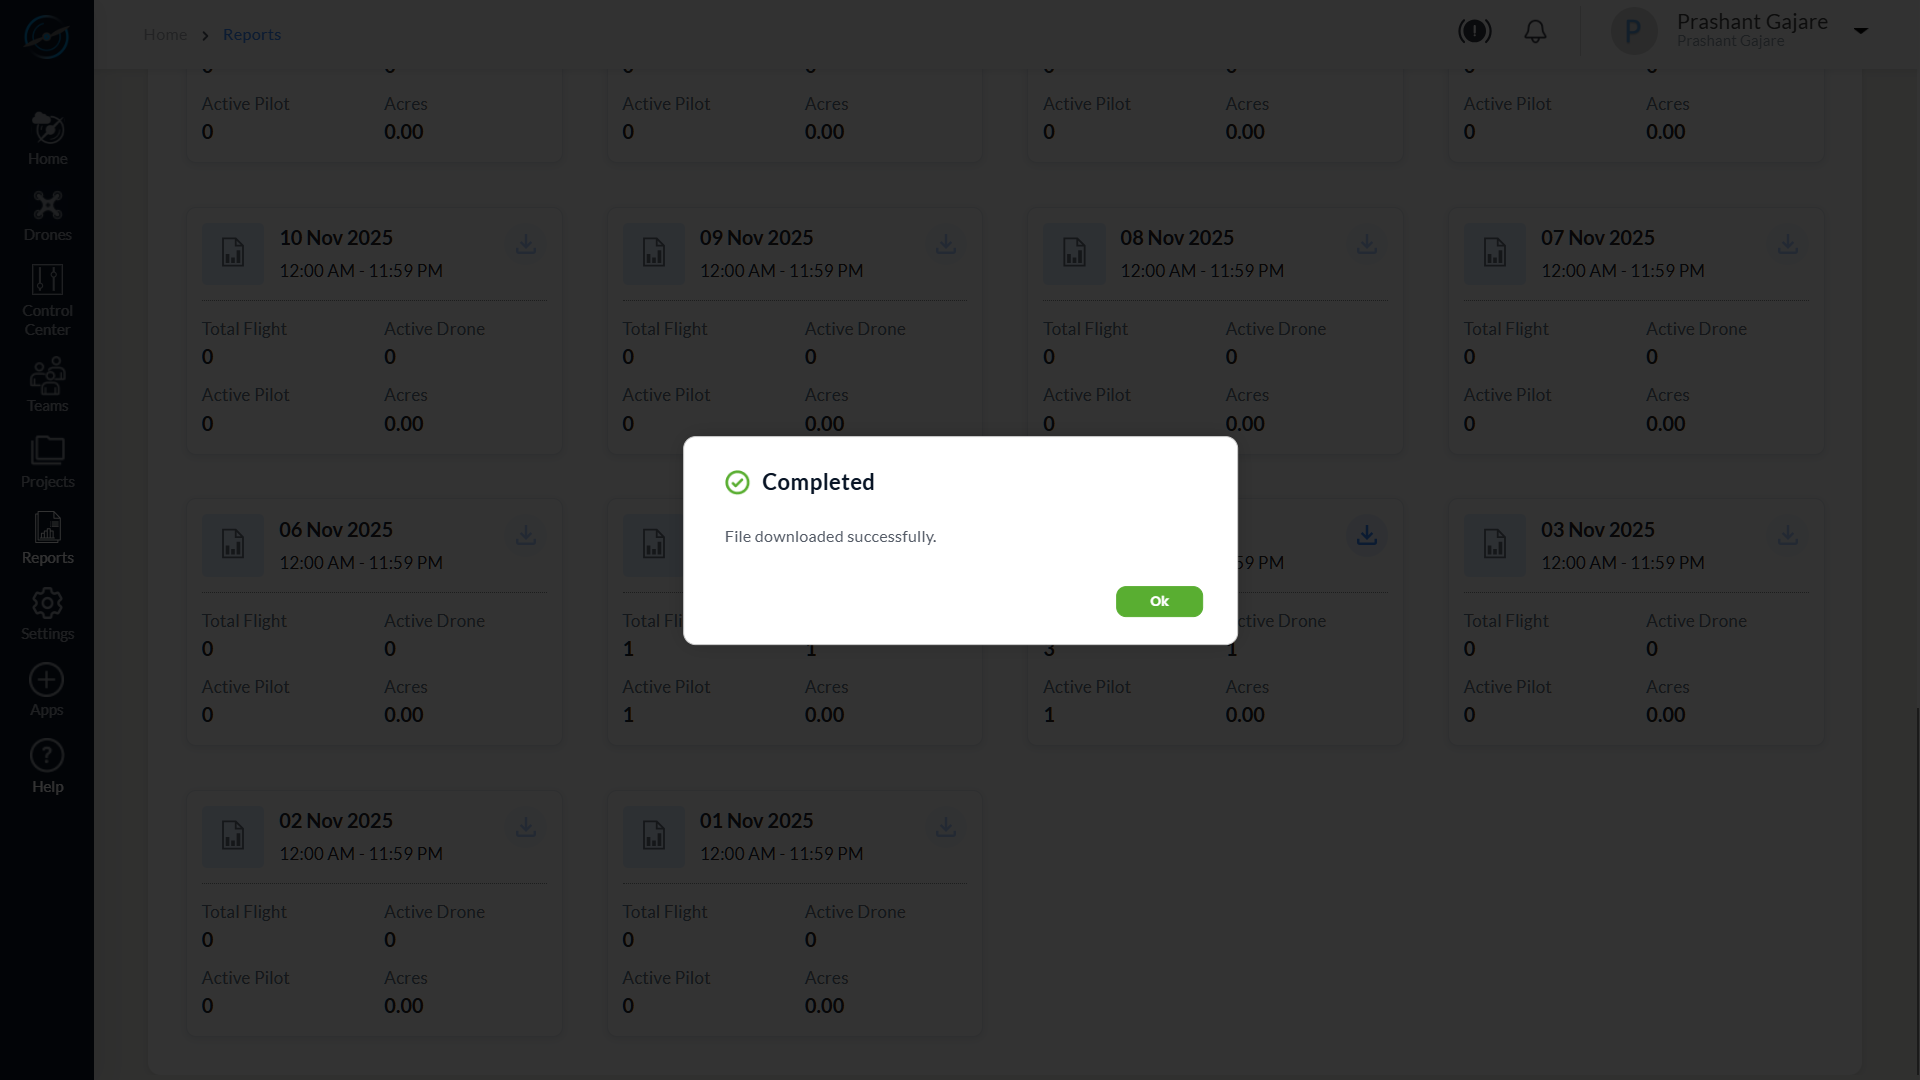Click the Ok button in Completed dialog
The width and height of the screenshot is (1920, 1080).
click(1159, 601)
